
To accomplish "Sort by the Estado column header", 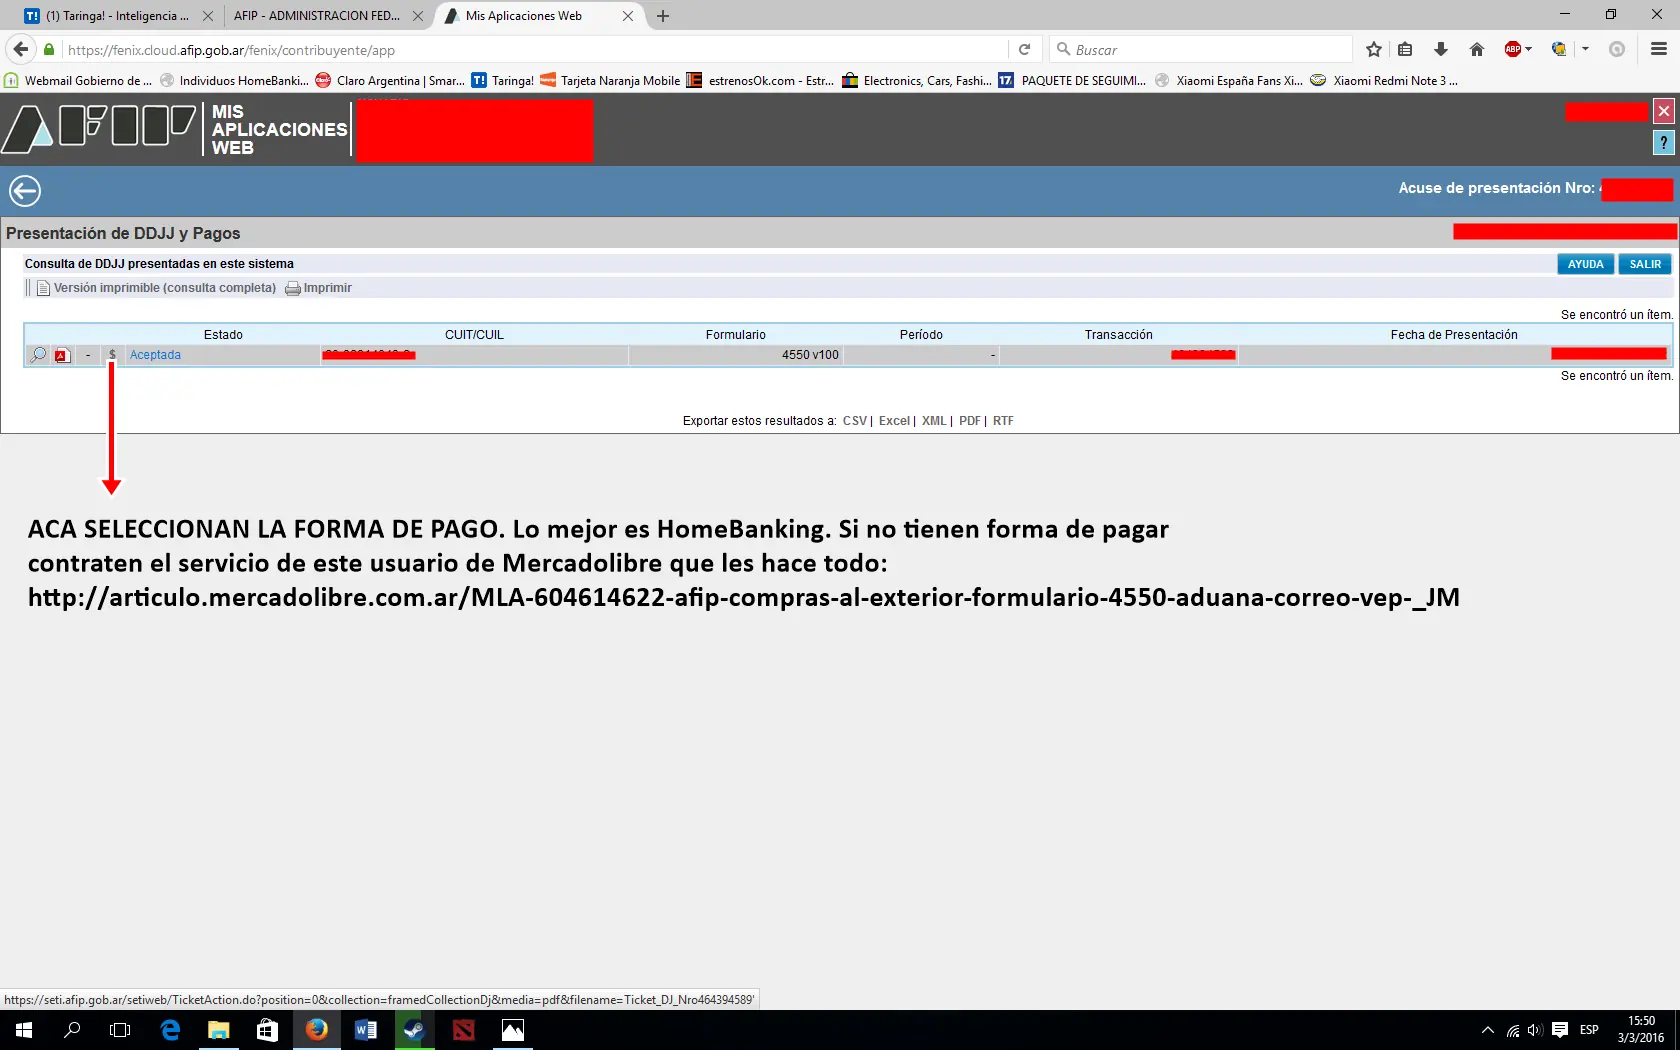I will [223, 335].
